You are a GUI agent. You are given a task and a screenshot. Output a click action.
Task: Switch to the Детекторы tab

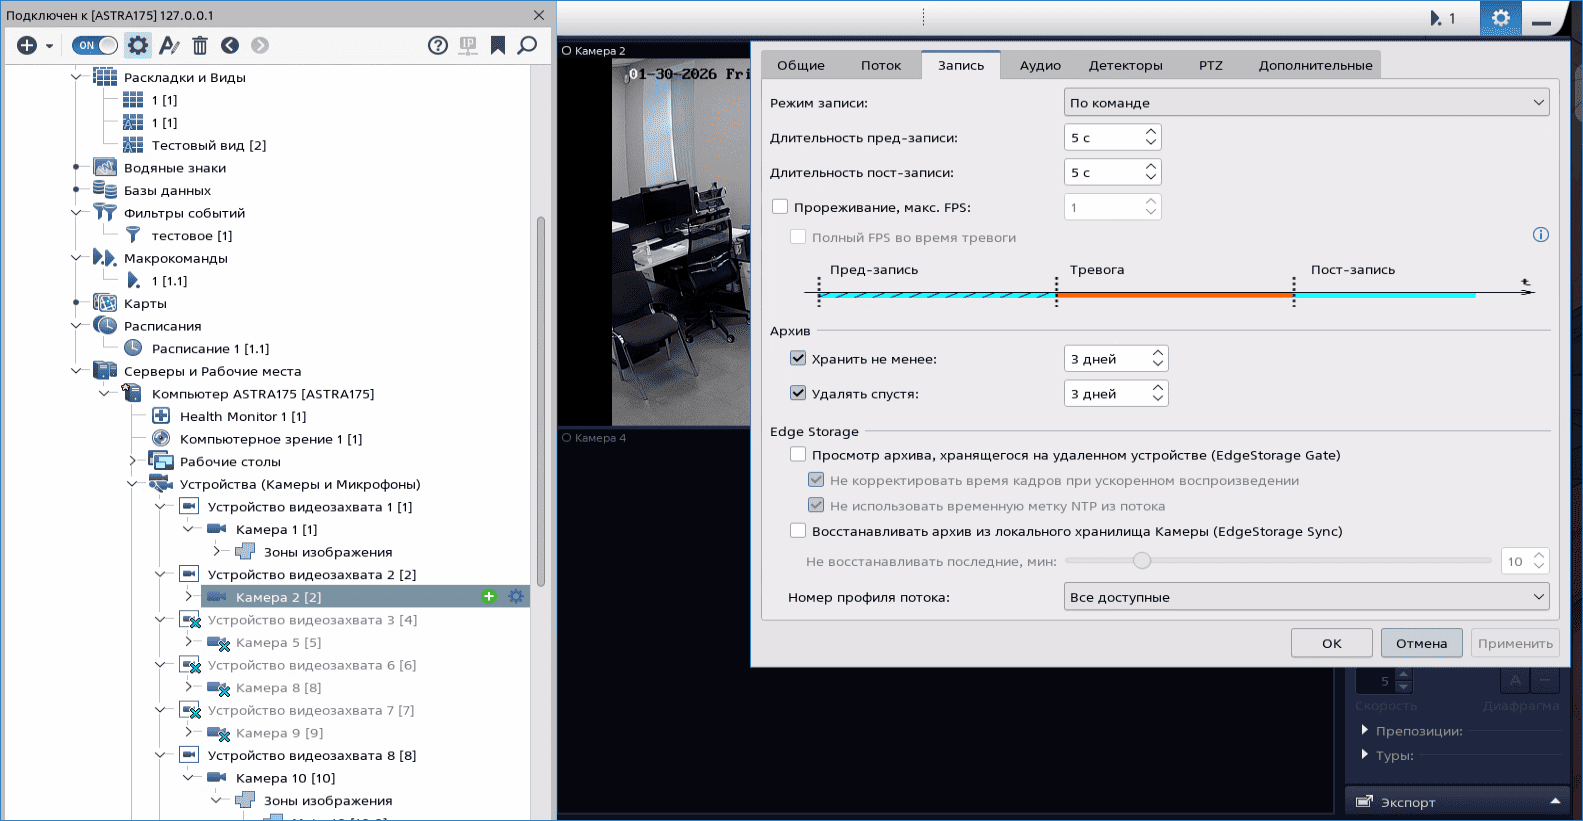click(x=1125, y=65)
